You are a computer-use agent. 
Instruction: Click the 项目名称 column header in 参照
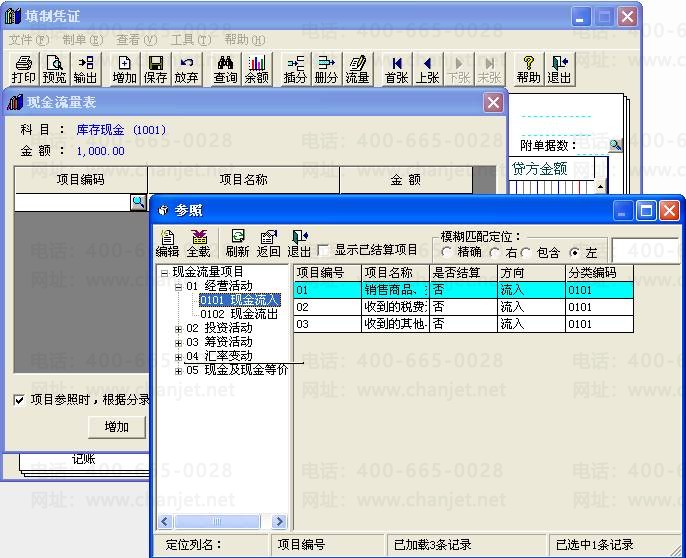coord(396,273)
